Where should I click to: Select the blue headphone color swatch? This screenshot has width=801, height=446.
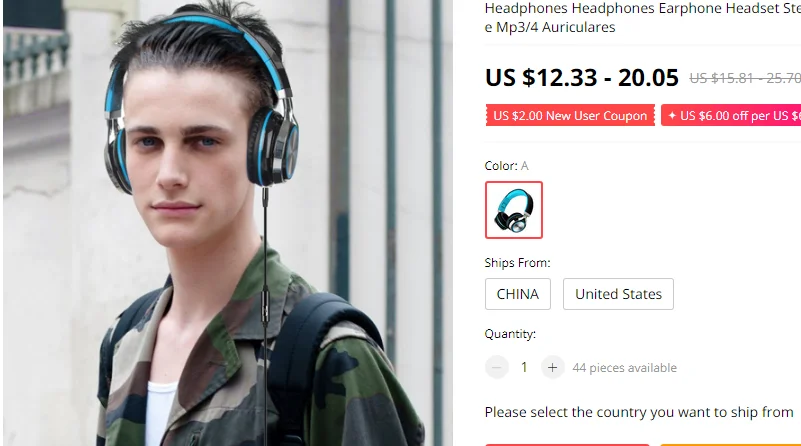(513, 210)
